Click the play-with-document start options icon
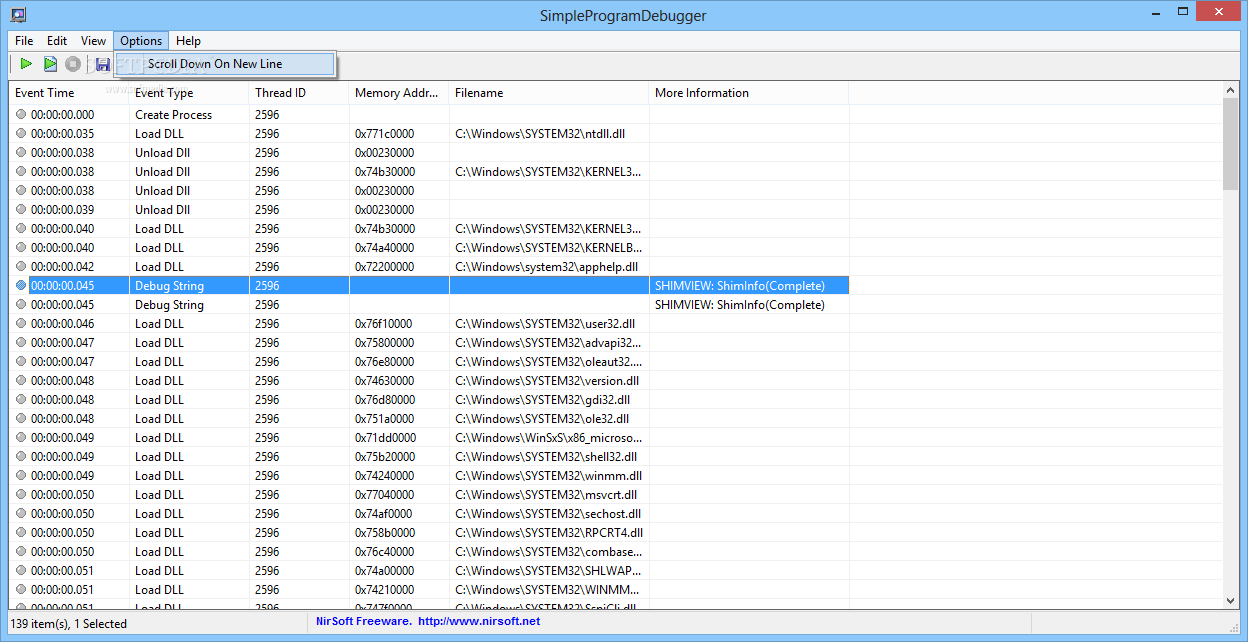1248x642 pixels. click(x=50, y=64)
